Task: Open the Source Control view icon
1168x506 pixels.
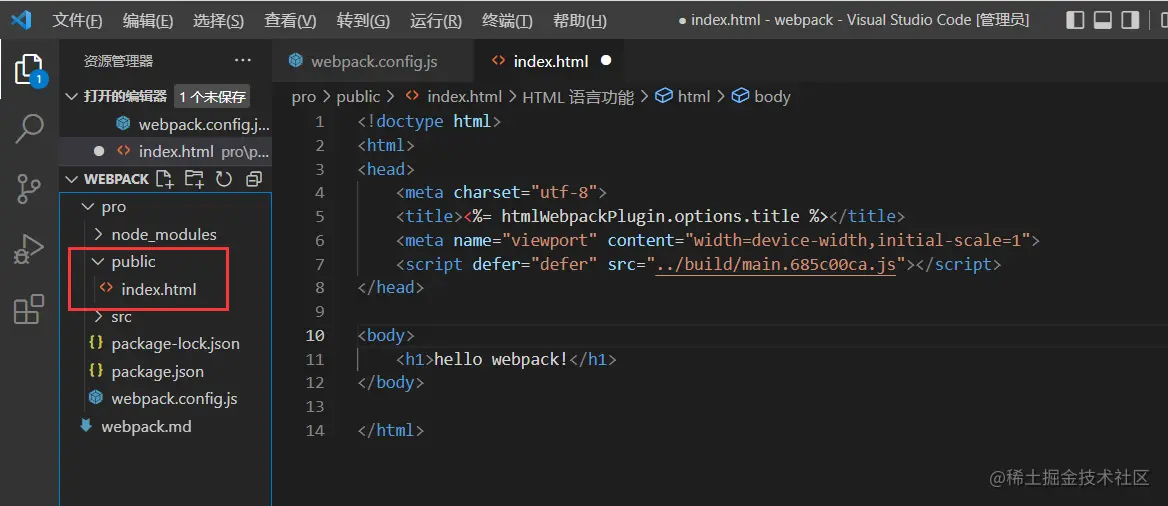Action: point(29,189)
